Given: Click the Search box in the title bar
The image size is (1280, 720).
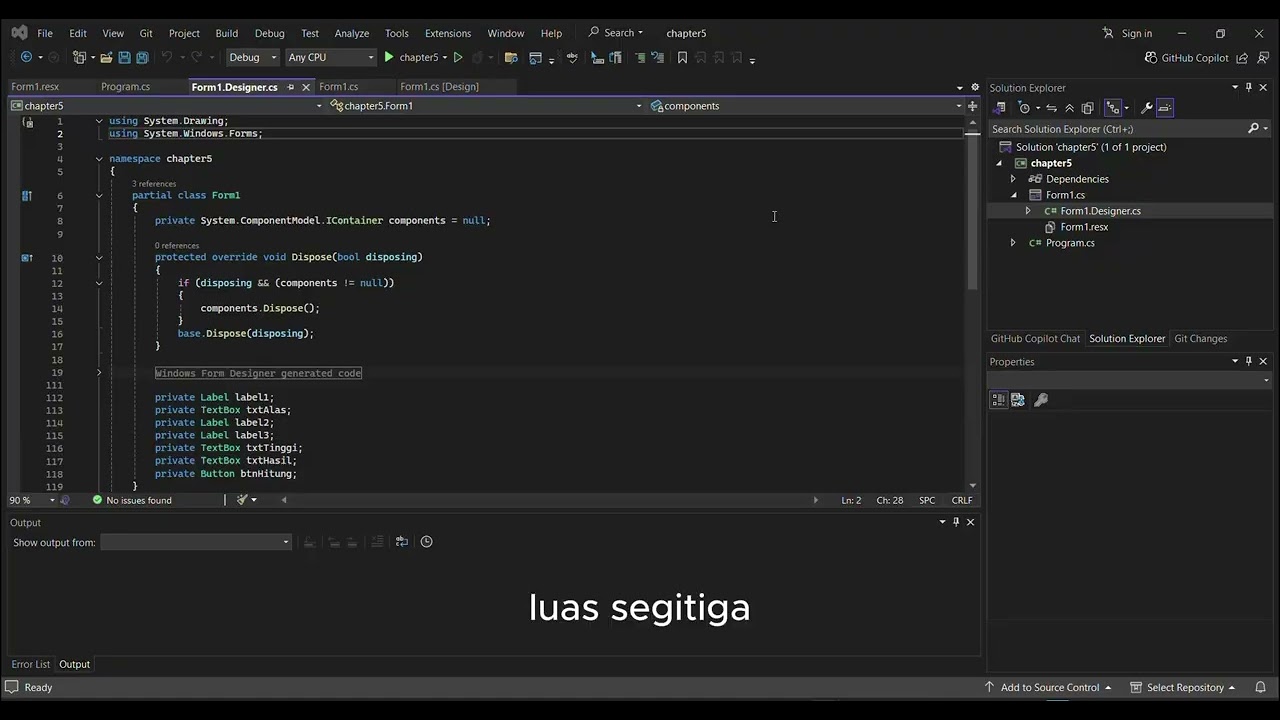Looking at the screenshot, I should (615, 33).
